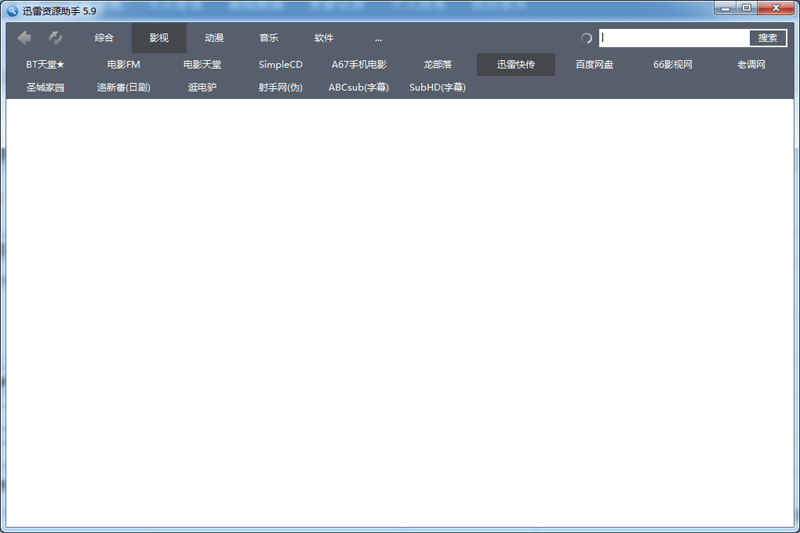The height and width of the screenshot is (533, 800).
Task: Select the ABCsub(字幕) subtitle source
Action: click(359, 87)
